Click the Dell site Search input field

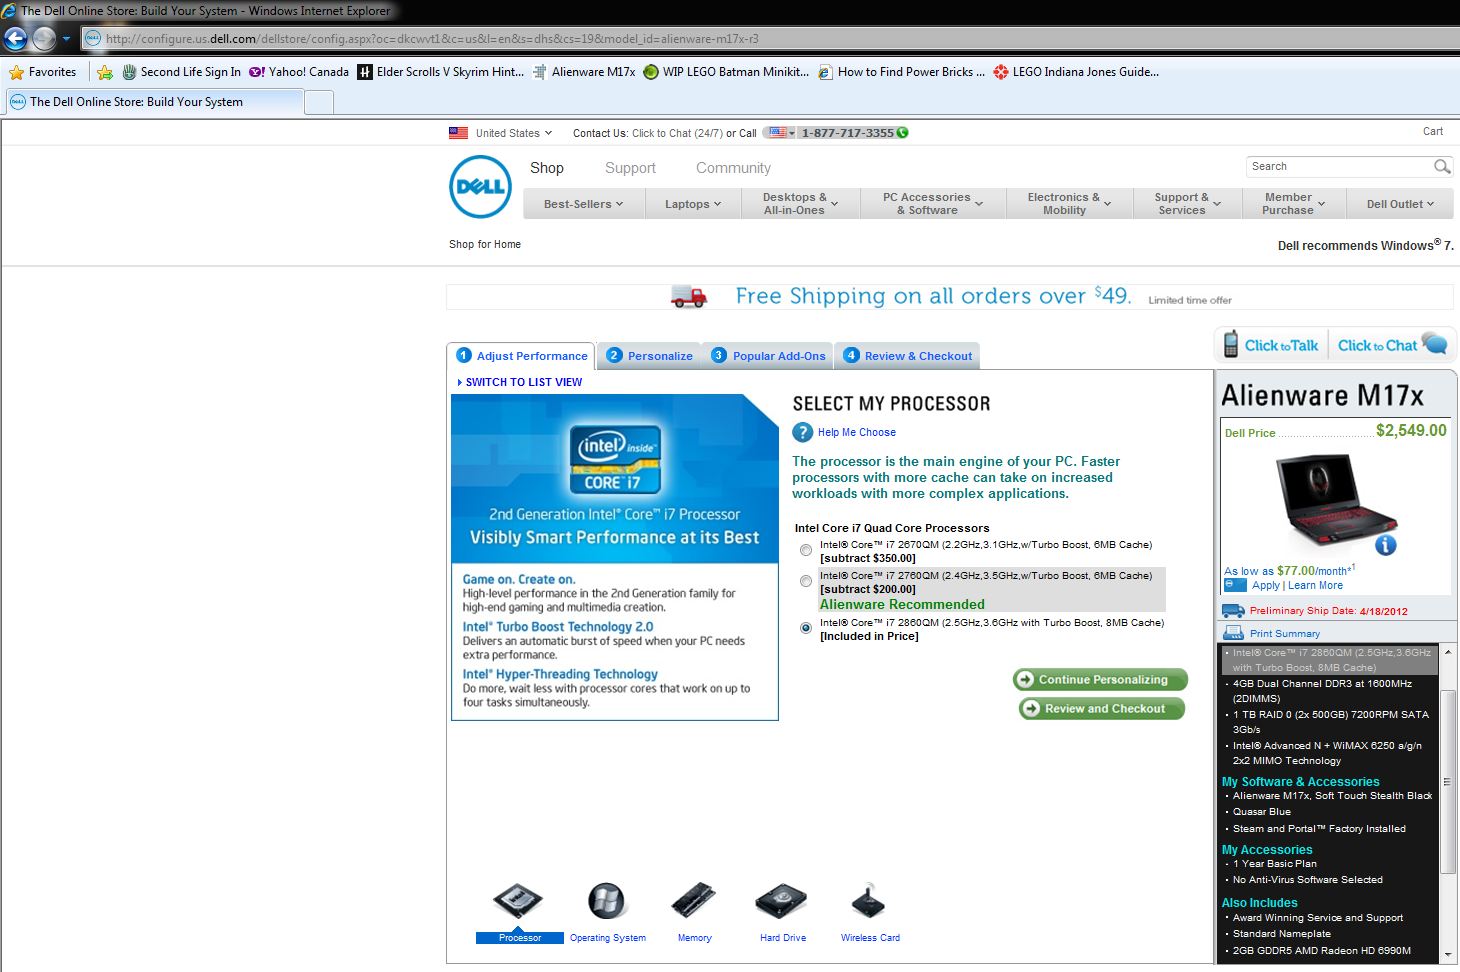(1339, 167)
